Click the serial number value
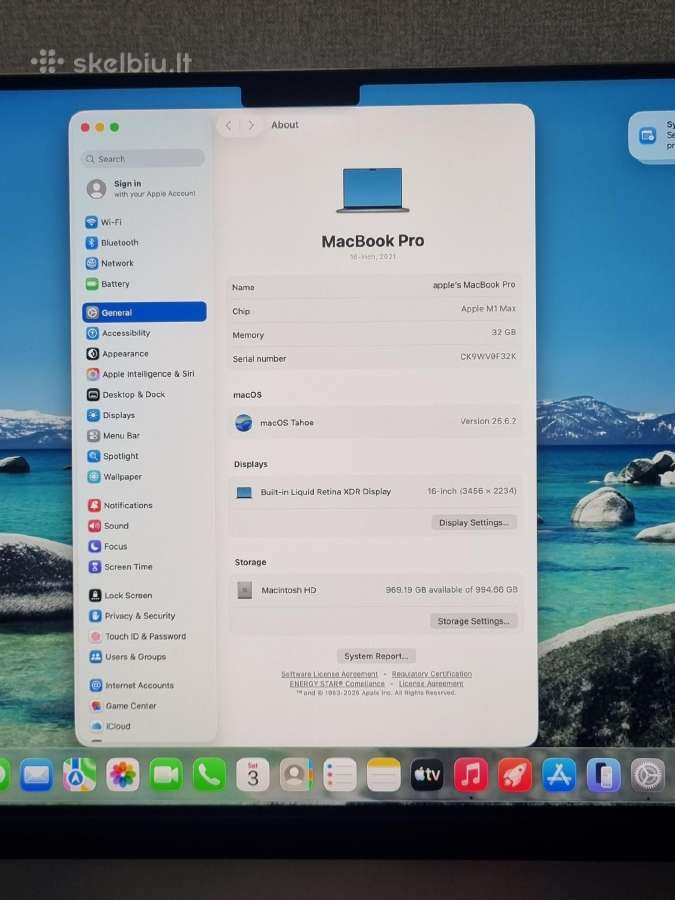675x900 pixels. click(488, 356)
